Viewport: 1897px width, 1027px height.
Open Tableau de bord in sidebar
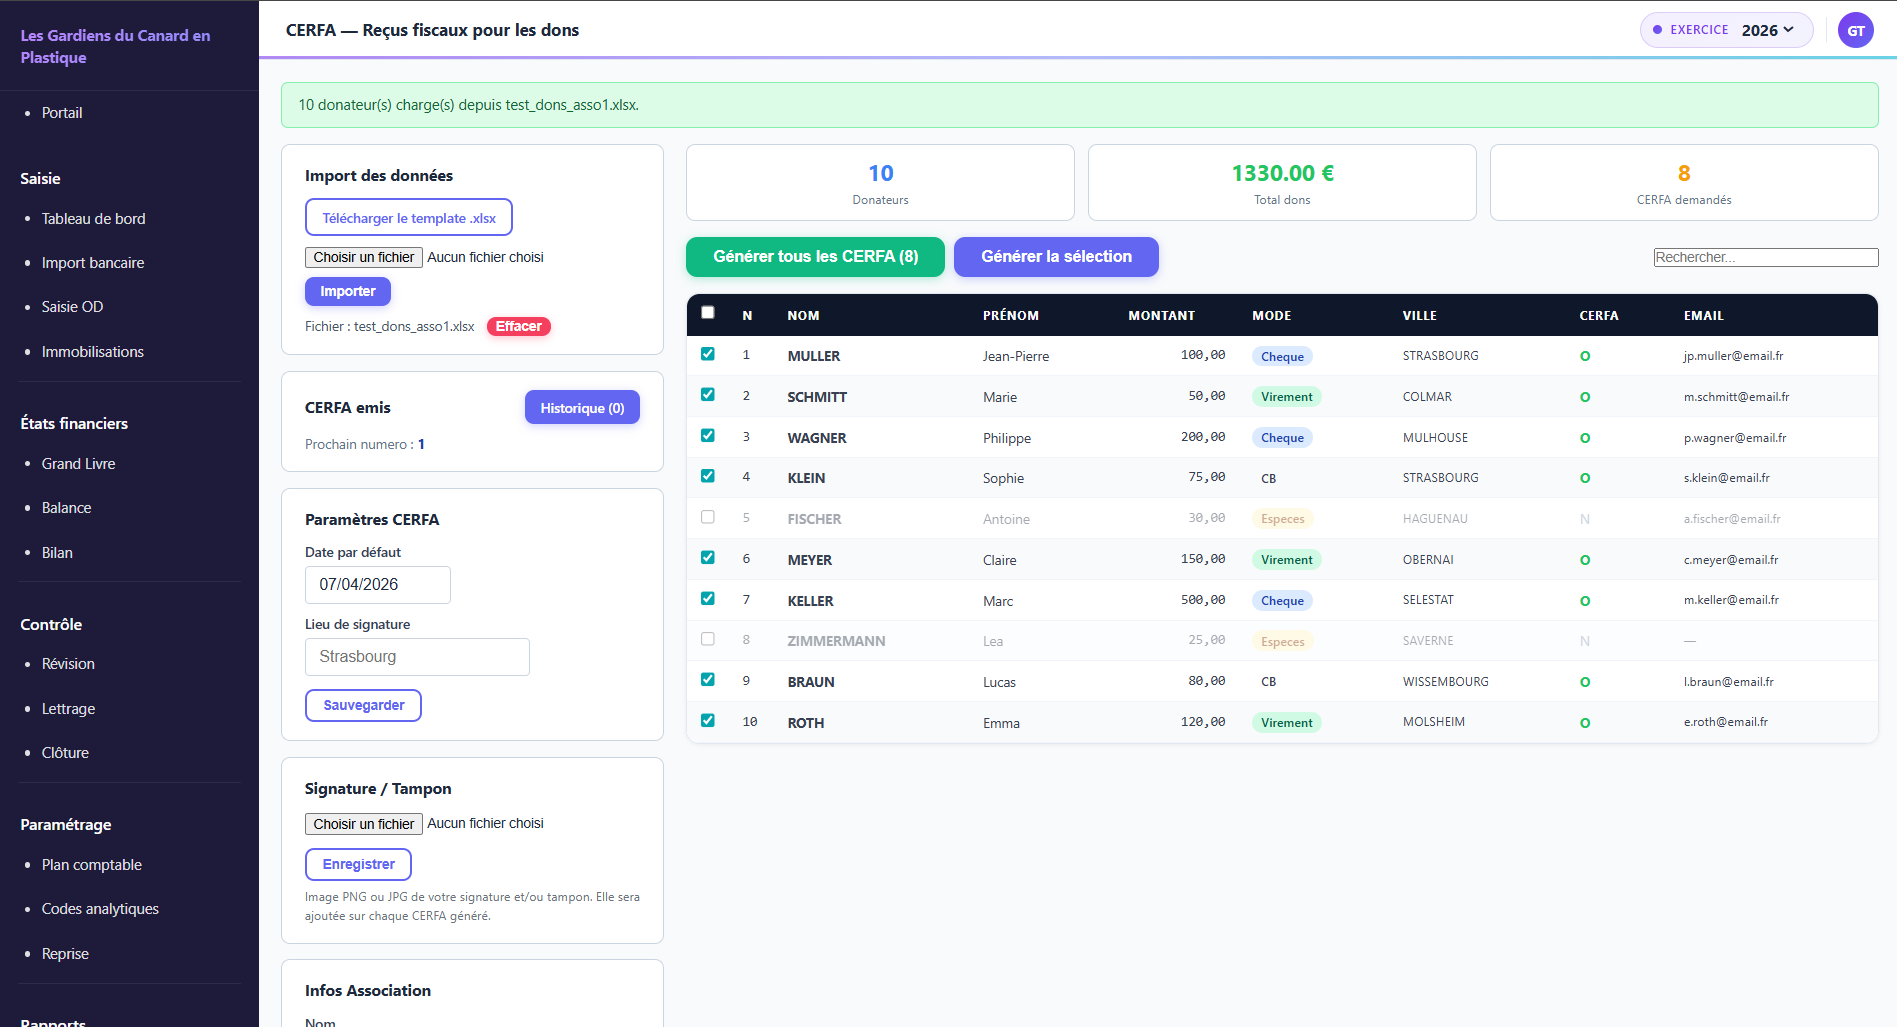tap(93, 219)
